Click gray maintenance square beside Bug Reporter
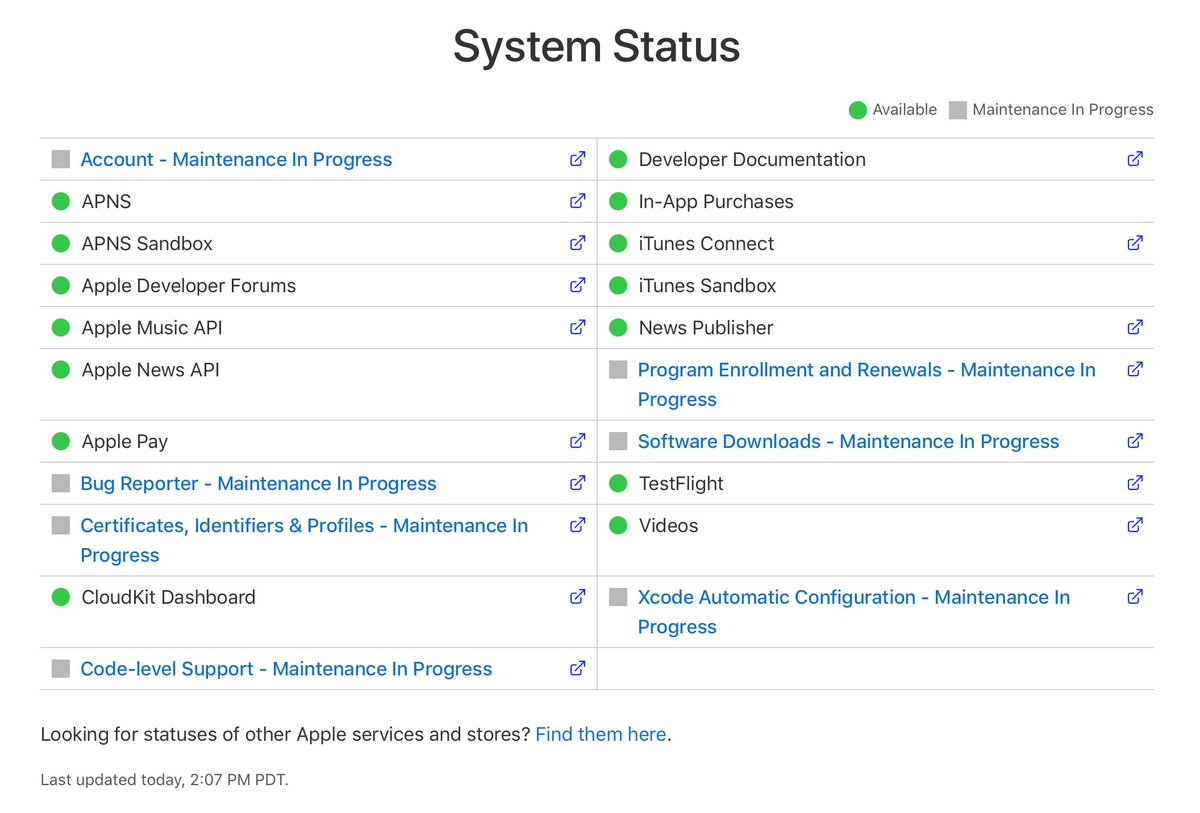 pos(61,483)
